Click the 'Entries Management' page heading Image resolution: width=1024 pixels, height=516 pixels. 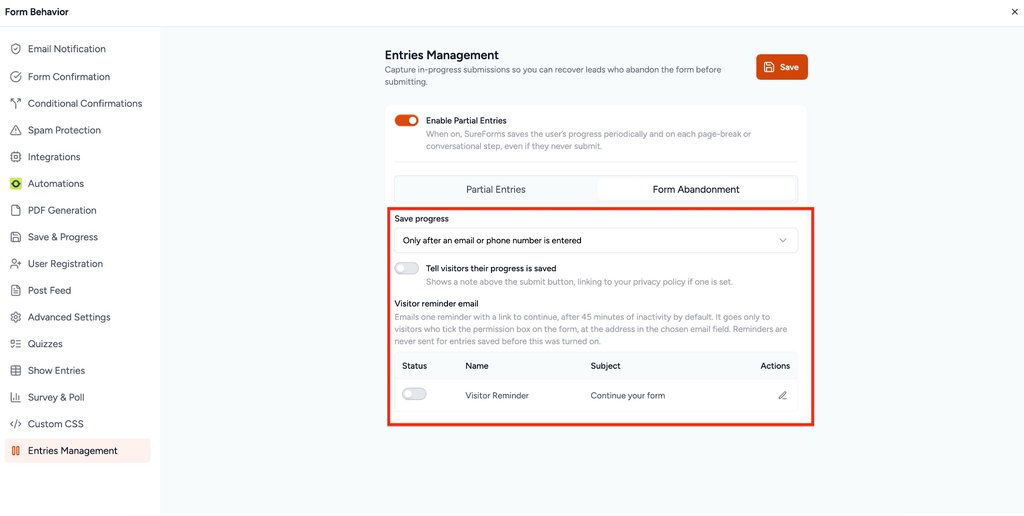point(441,55)
